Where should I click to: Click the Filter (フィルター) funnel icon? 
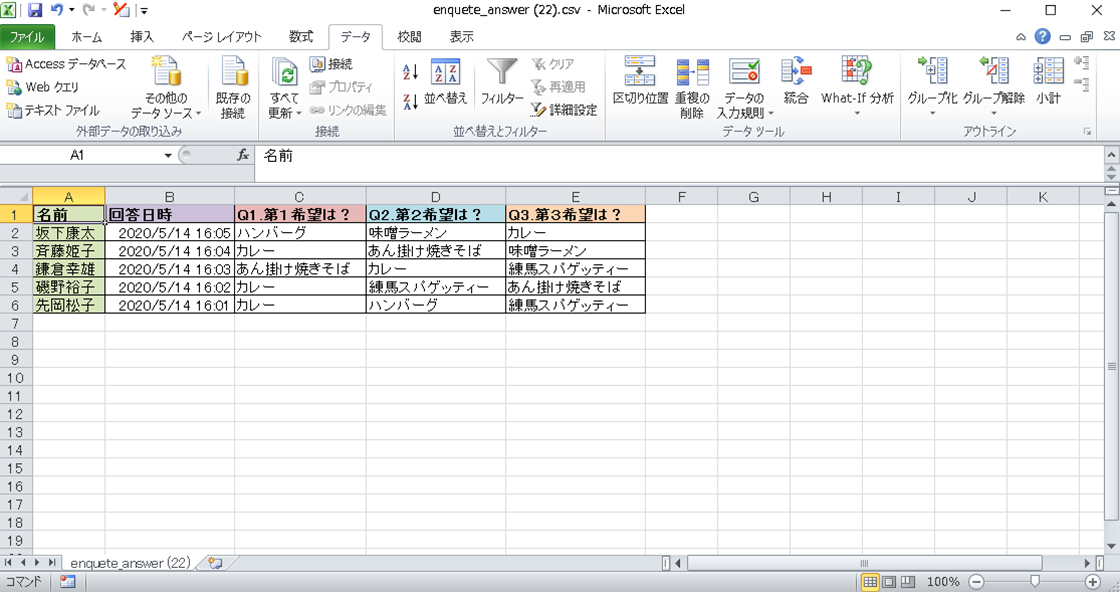pyautogui.click(x=501, y=73)
